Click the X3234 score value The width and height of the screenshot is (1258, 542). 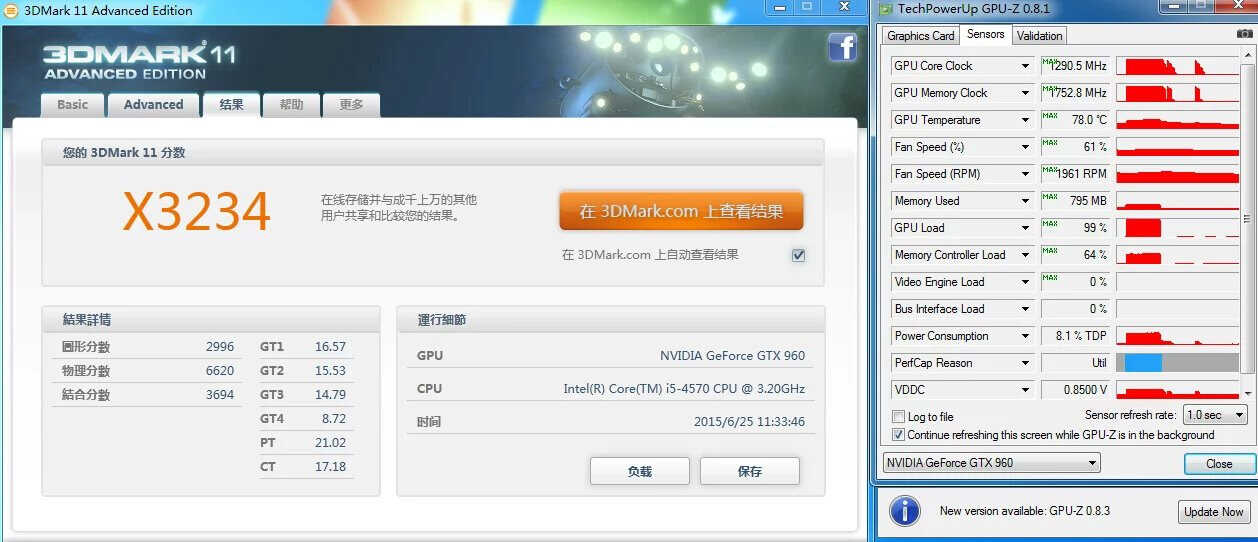(x=197, y=211)
